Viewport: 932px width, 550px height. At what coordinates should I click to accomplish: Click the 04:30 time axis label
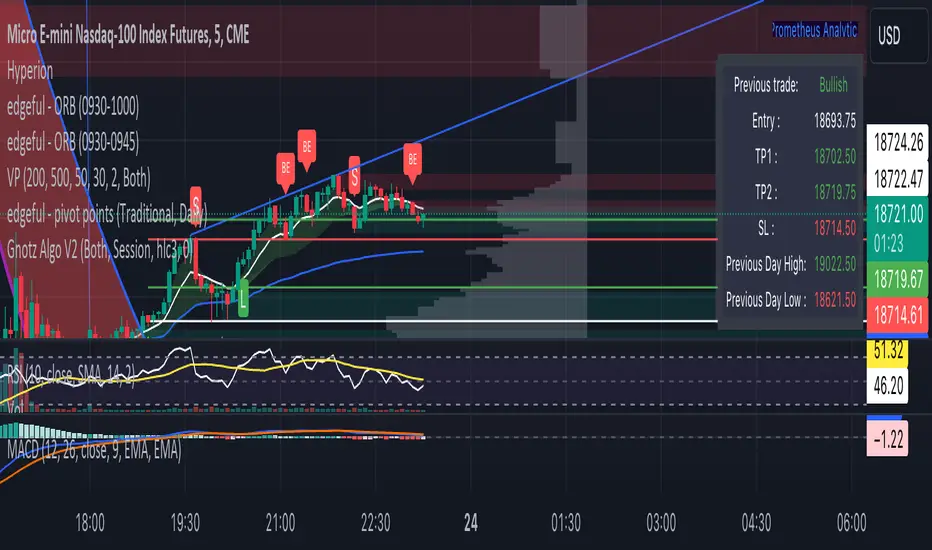[x=756, y=523]
